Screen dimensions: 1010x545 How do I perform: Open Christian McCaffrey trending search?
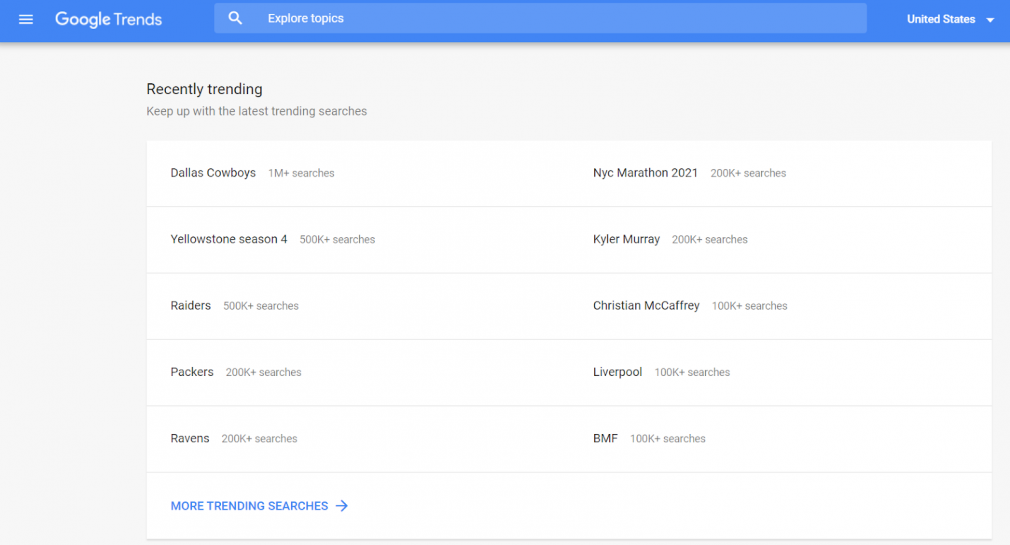coord(646,305)
